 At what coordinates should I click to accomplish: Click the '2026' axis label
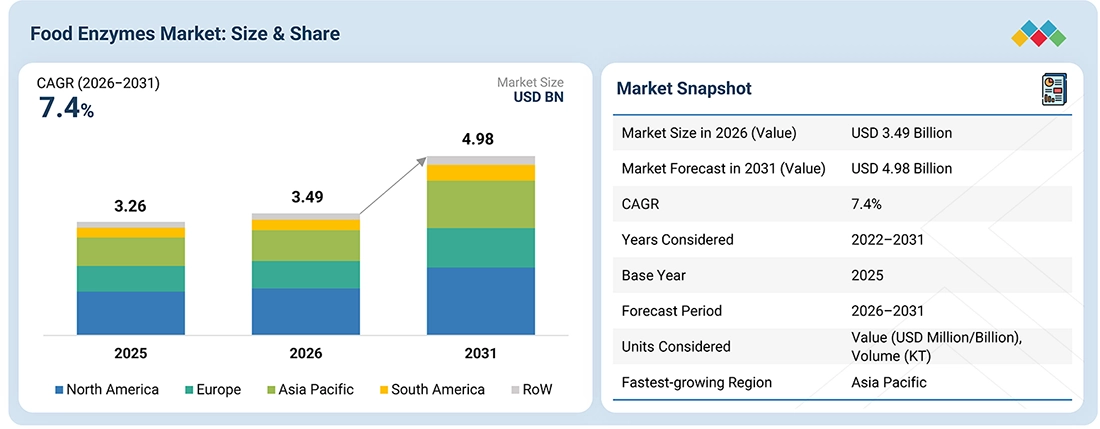click(x=306, y=353)
